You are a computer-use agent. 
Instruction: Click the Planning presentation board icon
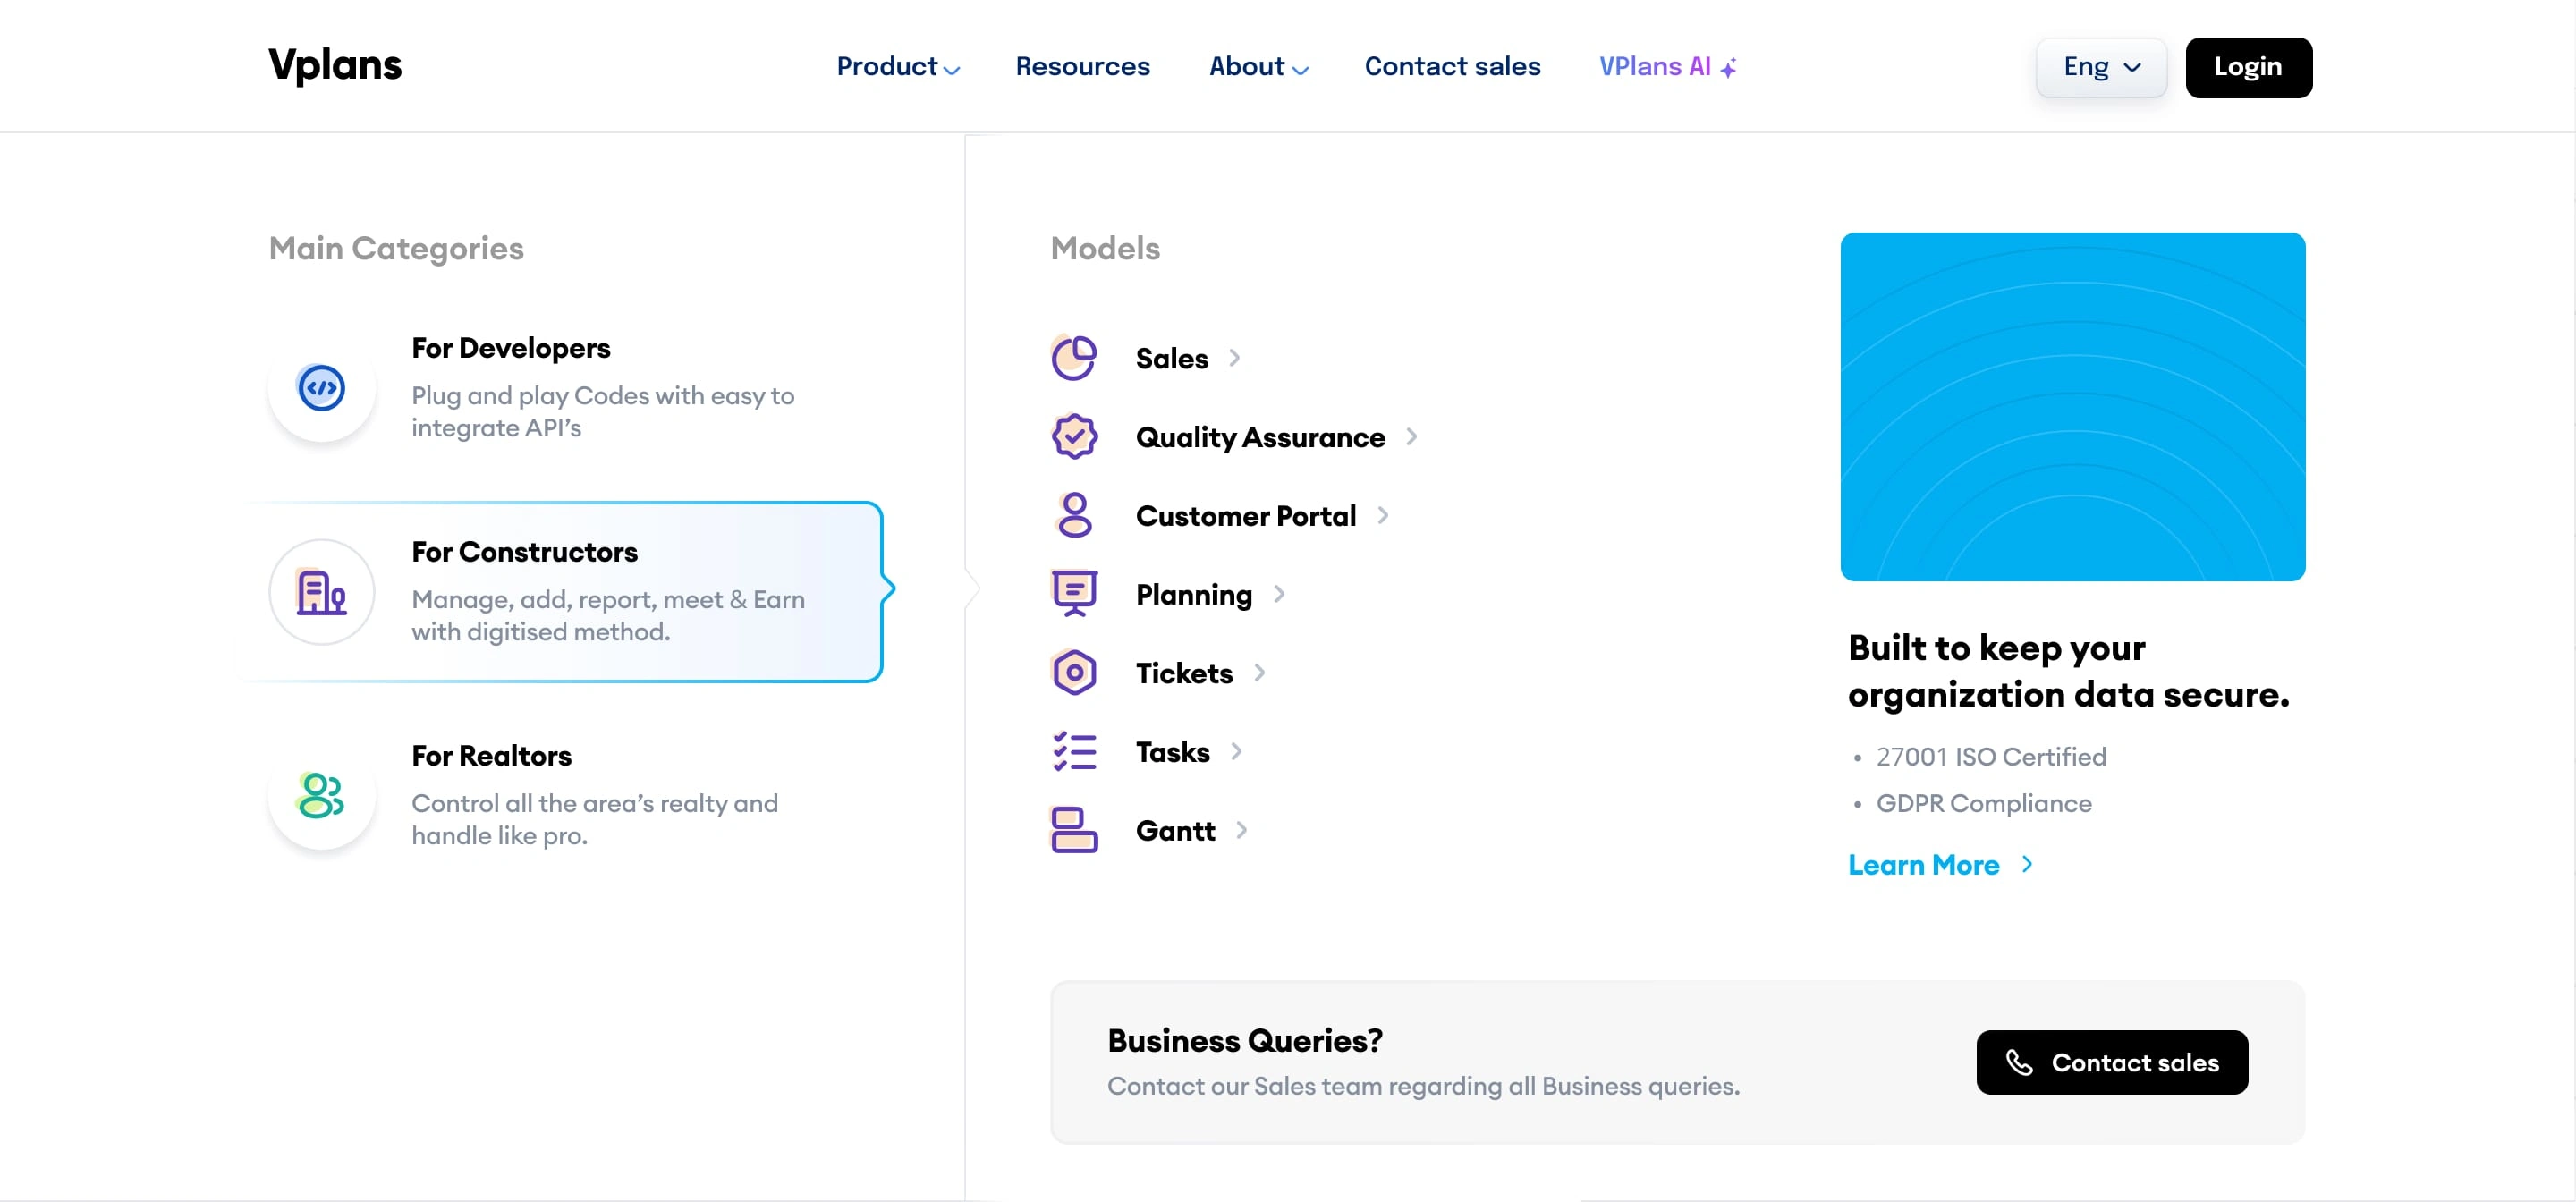click(1074, 594)
